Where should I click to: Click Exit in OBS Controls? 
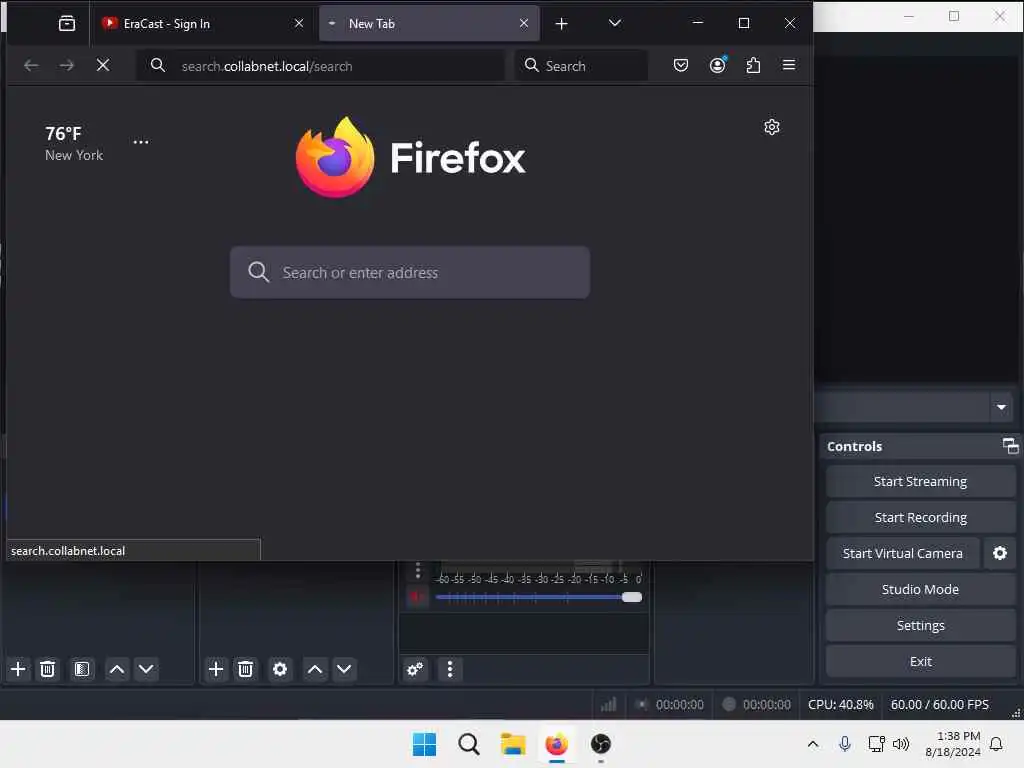click(920, 661)
